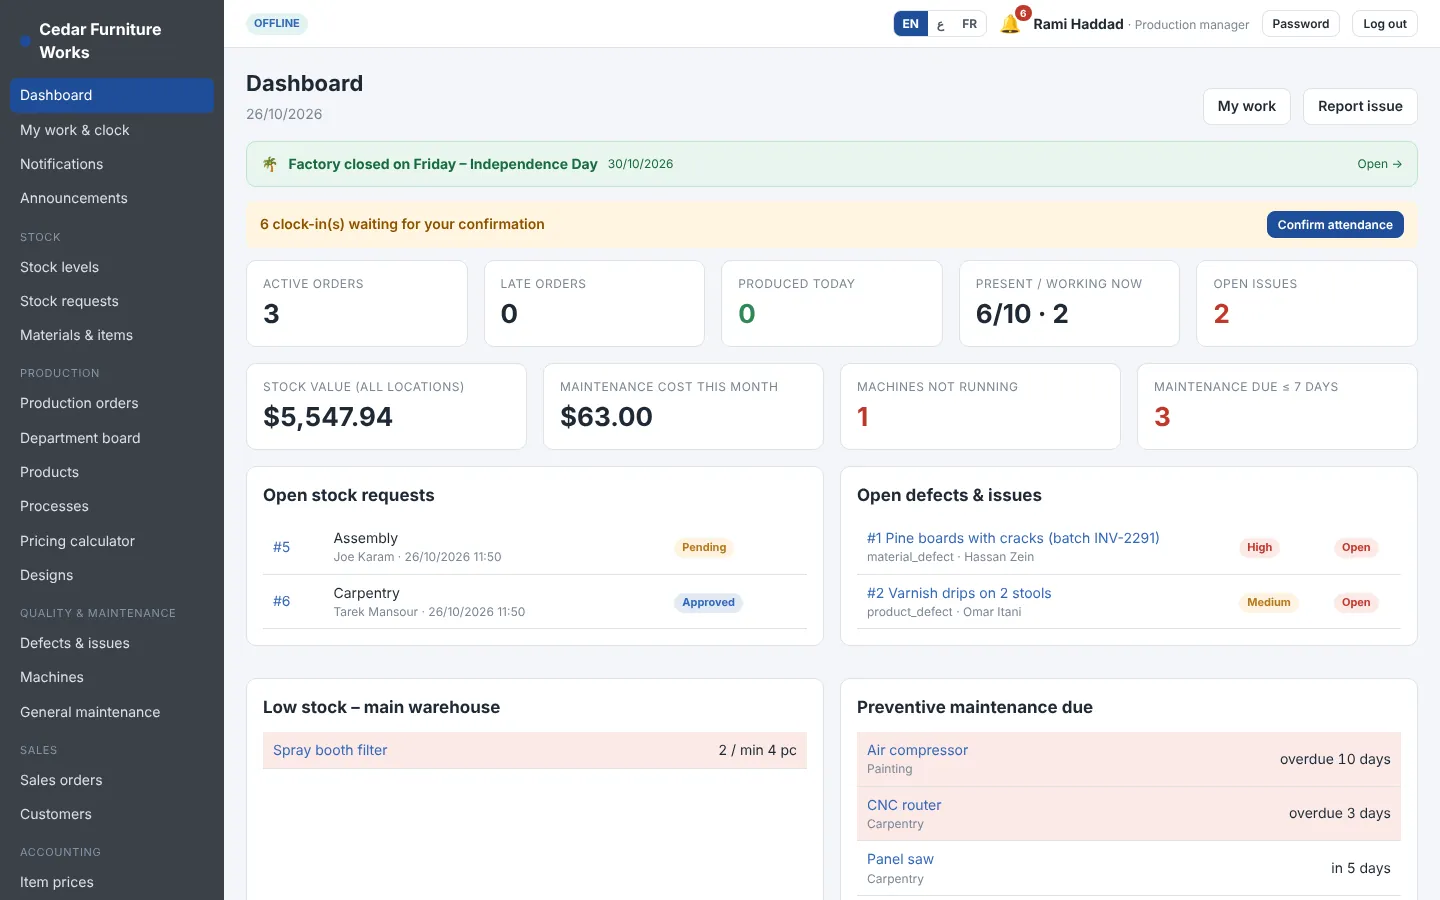Open issue #2 Varnish drips on 2 stools
1440x900 pixels.
959,593
